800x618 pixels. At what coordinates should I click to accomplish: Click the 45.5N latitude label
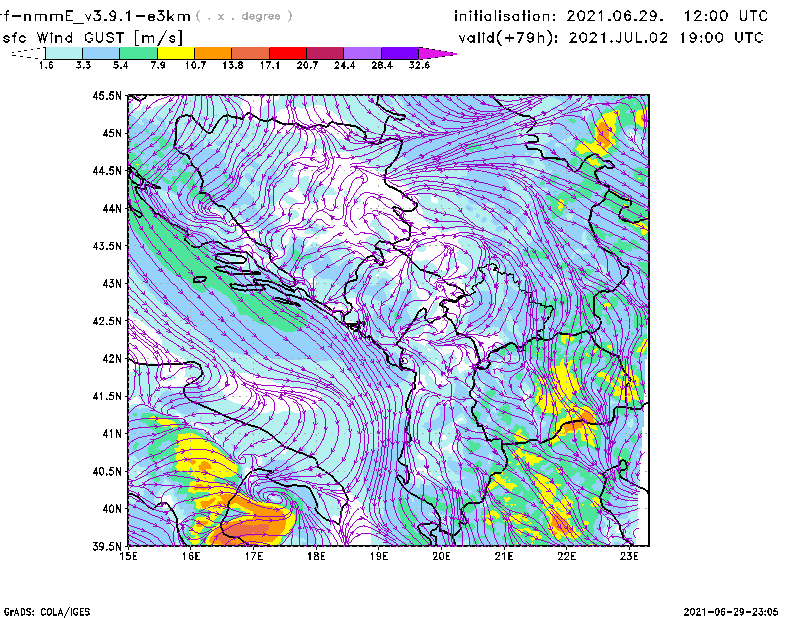click(x=107, y=95)
